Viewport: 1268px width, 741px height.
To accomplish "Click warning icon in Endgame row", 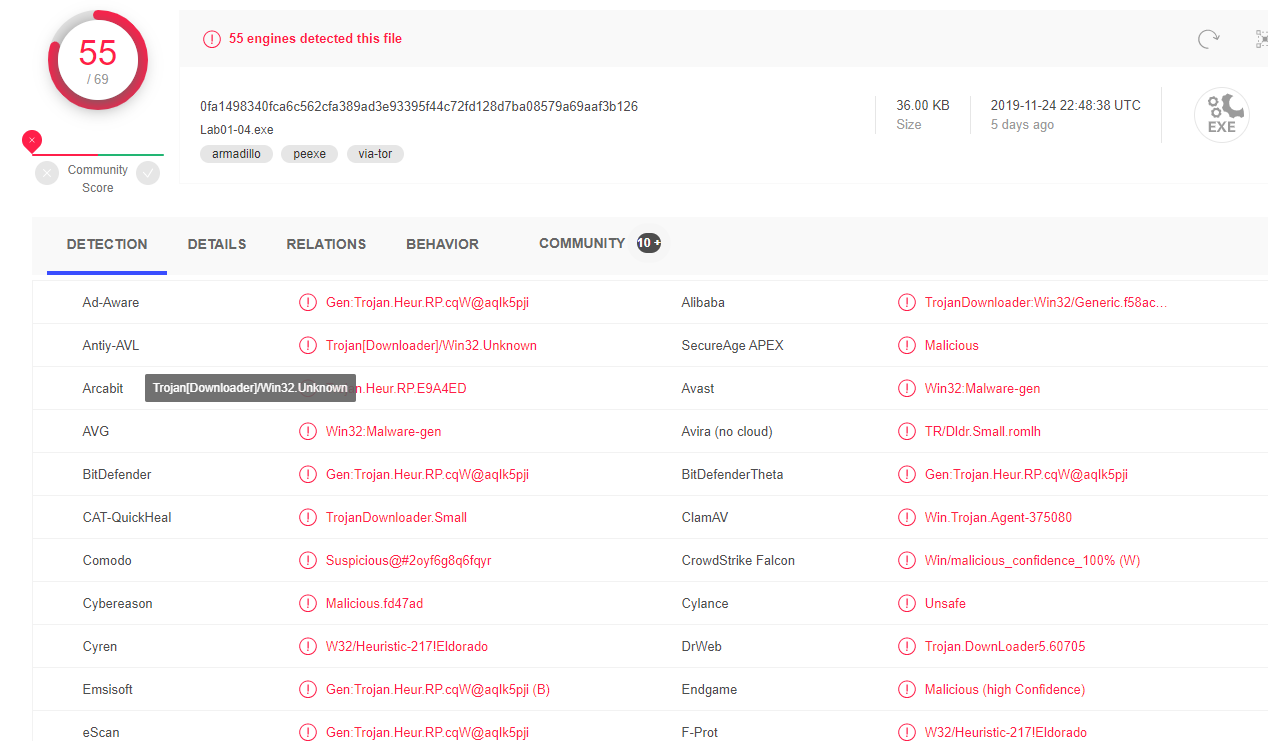I will tap(907, 689).
